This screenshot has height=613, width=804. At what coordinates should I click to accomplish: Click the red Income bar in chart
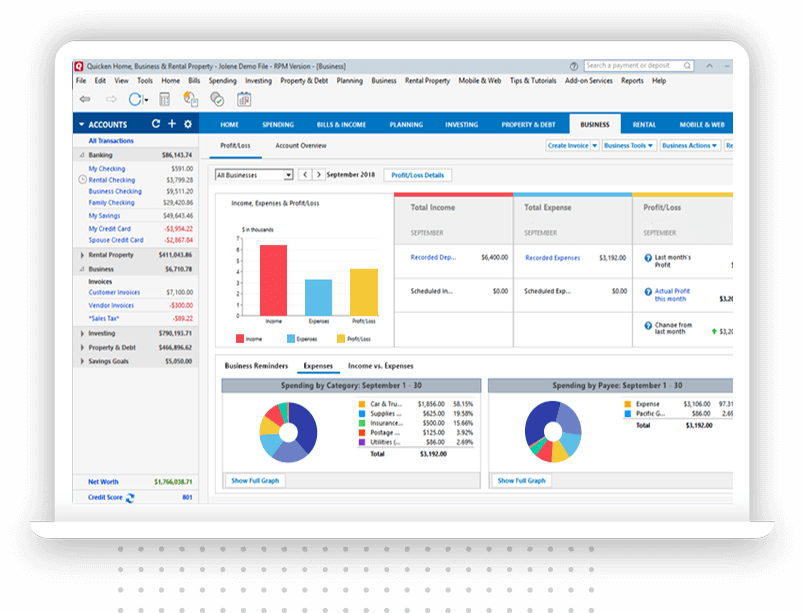273,280
